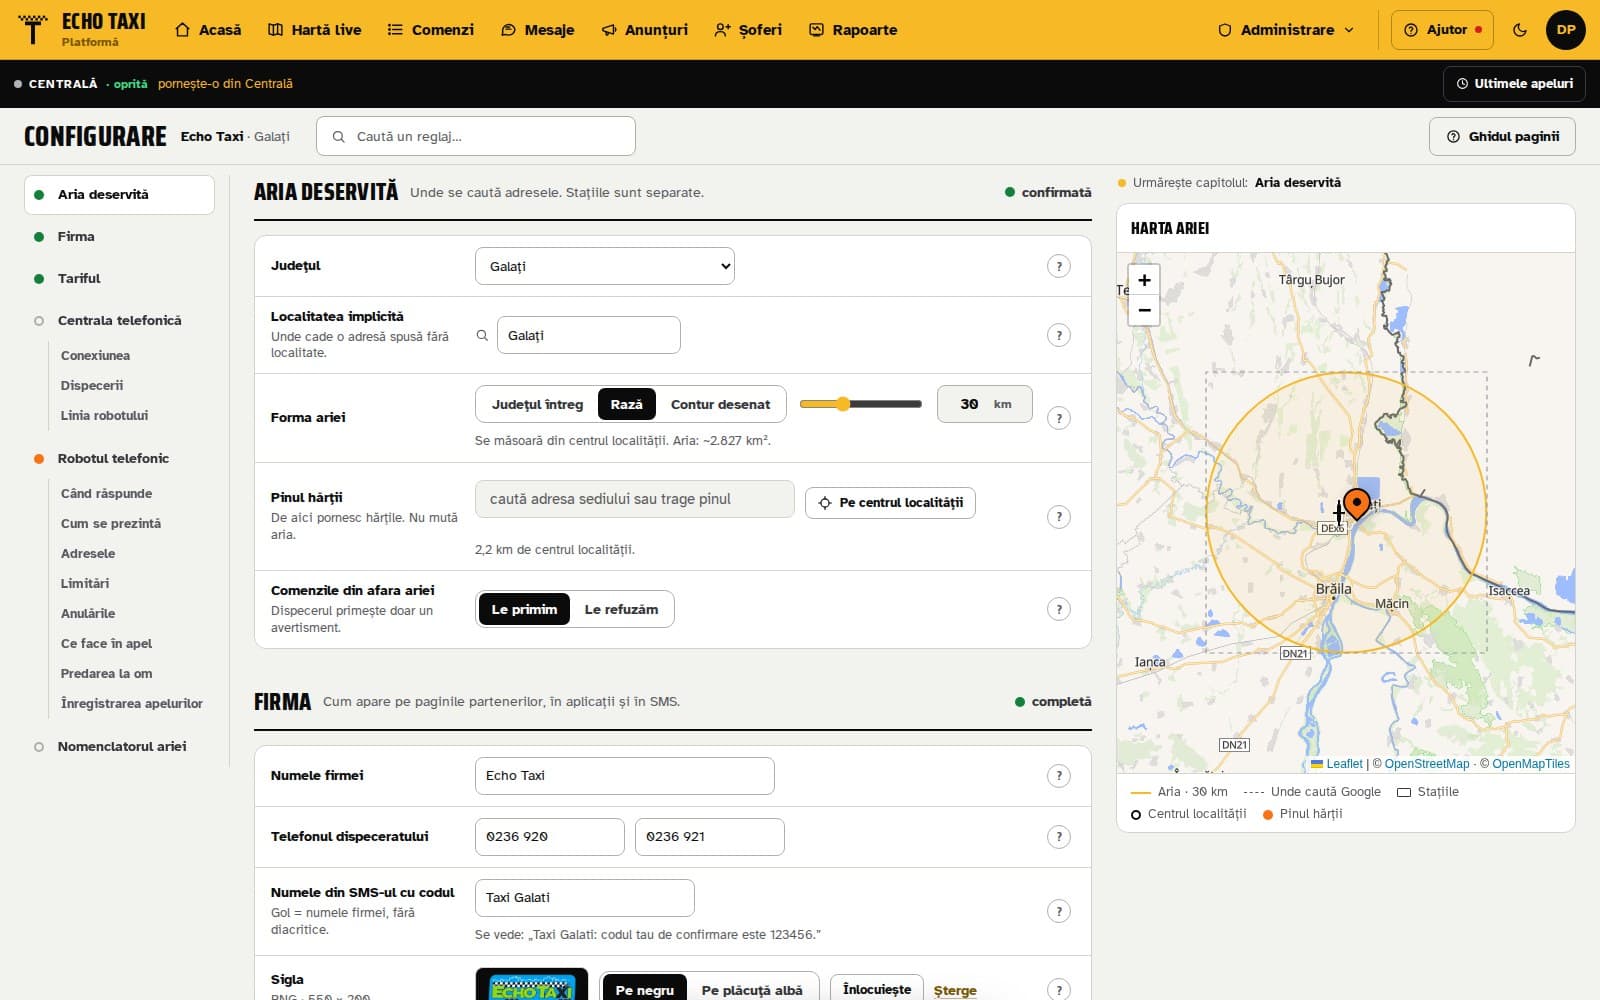Click the Sigla logo thumbnail
This screenshot has height=1000, width=1600.
point(532,985)
